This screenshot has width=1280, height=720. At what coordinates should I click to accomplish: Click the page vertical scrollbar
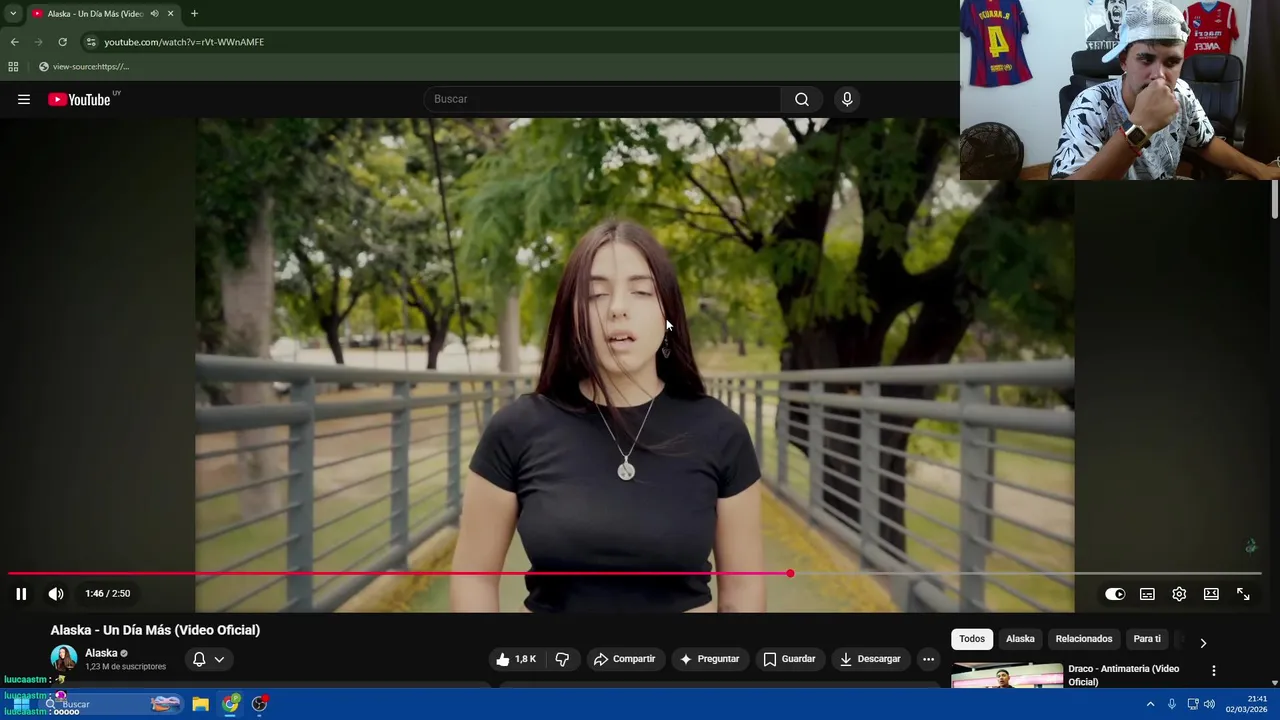click(1275, 198)
